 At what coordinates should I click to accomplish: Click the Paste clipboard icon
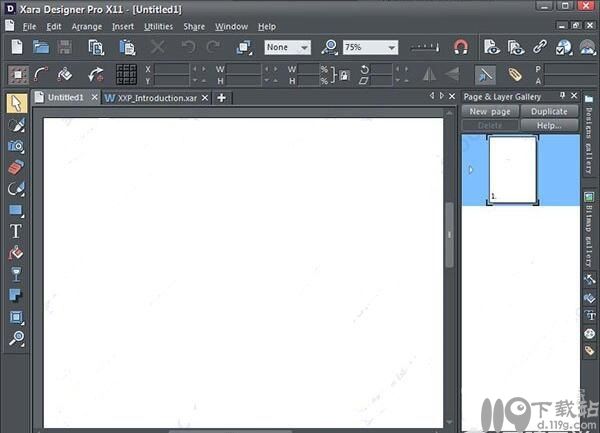[127, 47]
